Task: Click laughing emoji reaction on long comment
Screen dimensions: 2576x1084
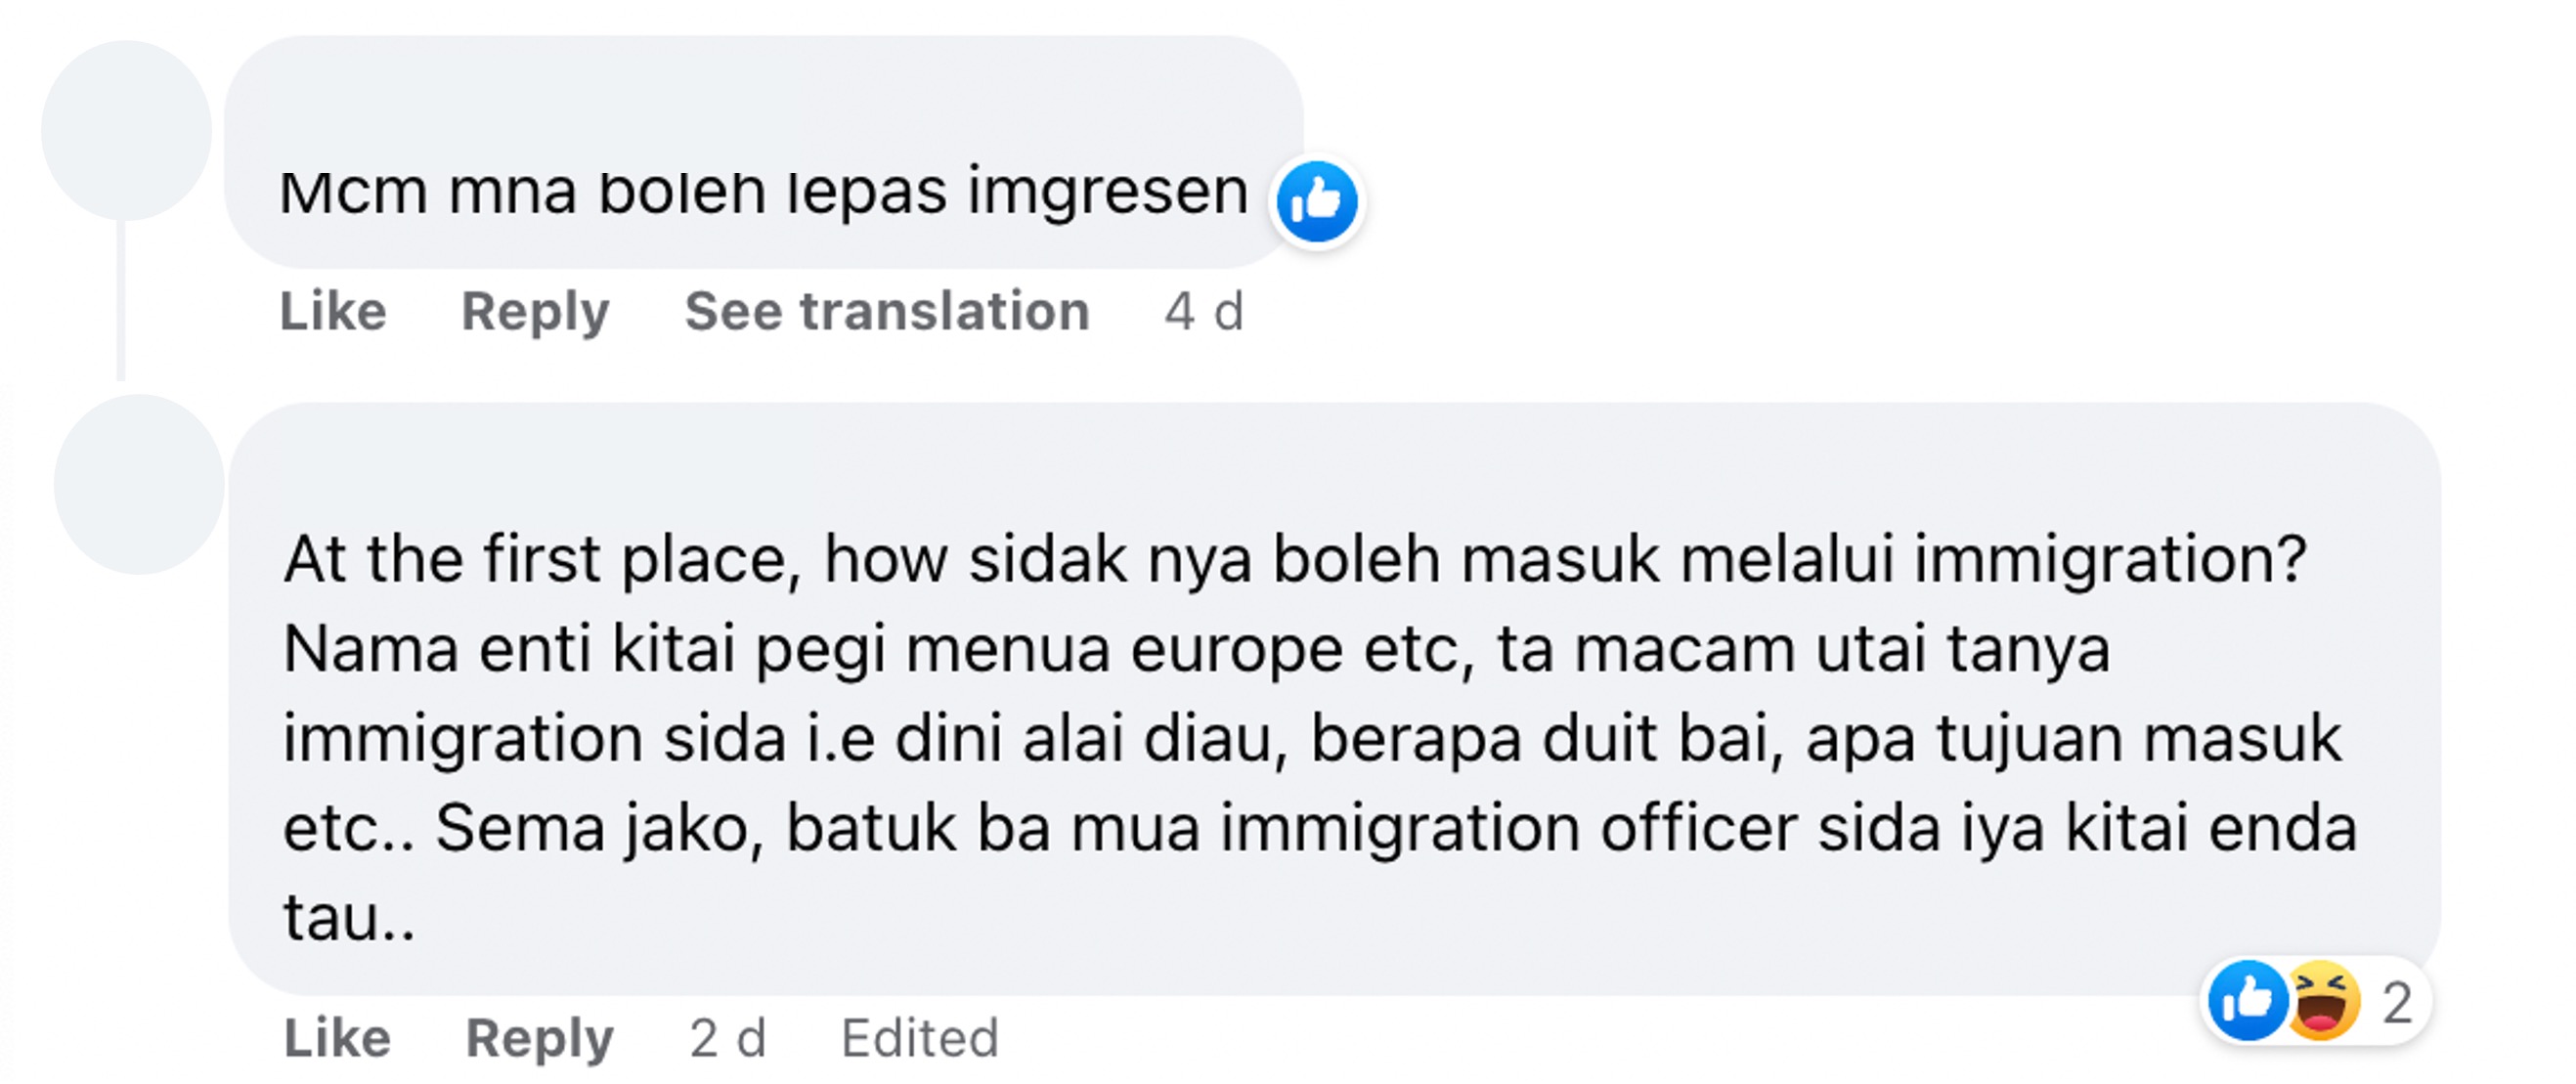Action: (2323, 1000)
